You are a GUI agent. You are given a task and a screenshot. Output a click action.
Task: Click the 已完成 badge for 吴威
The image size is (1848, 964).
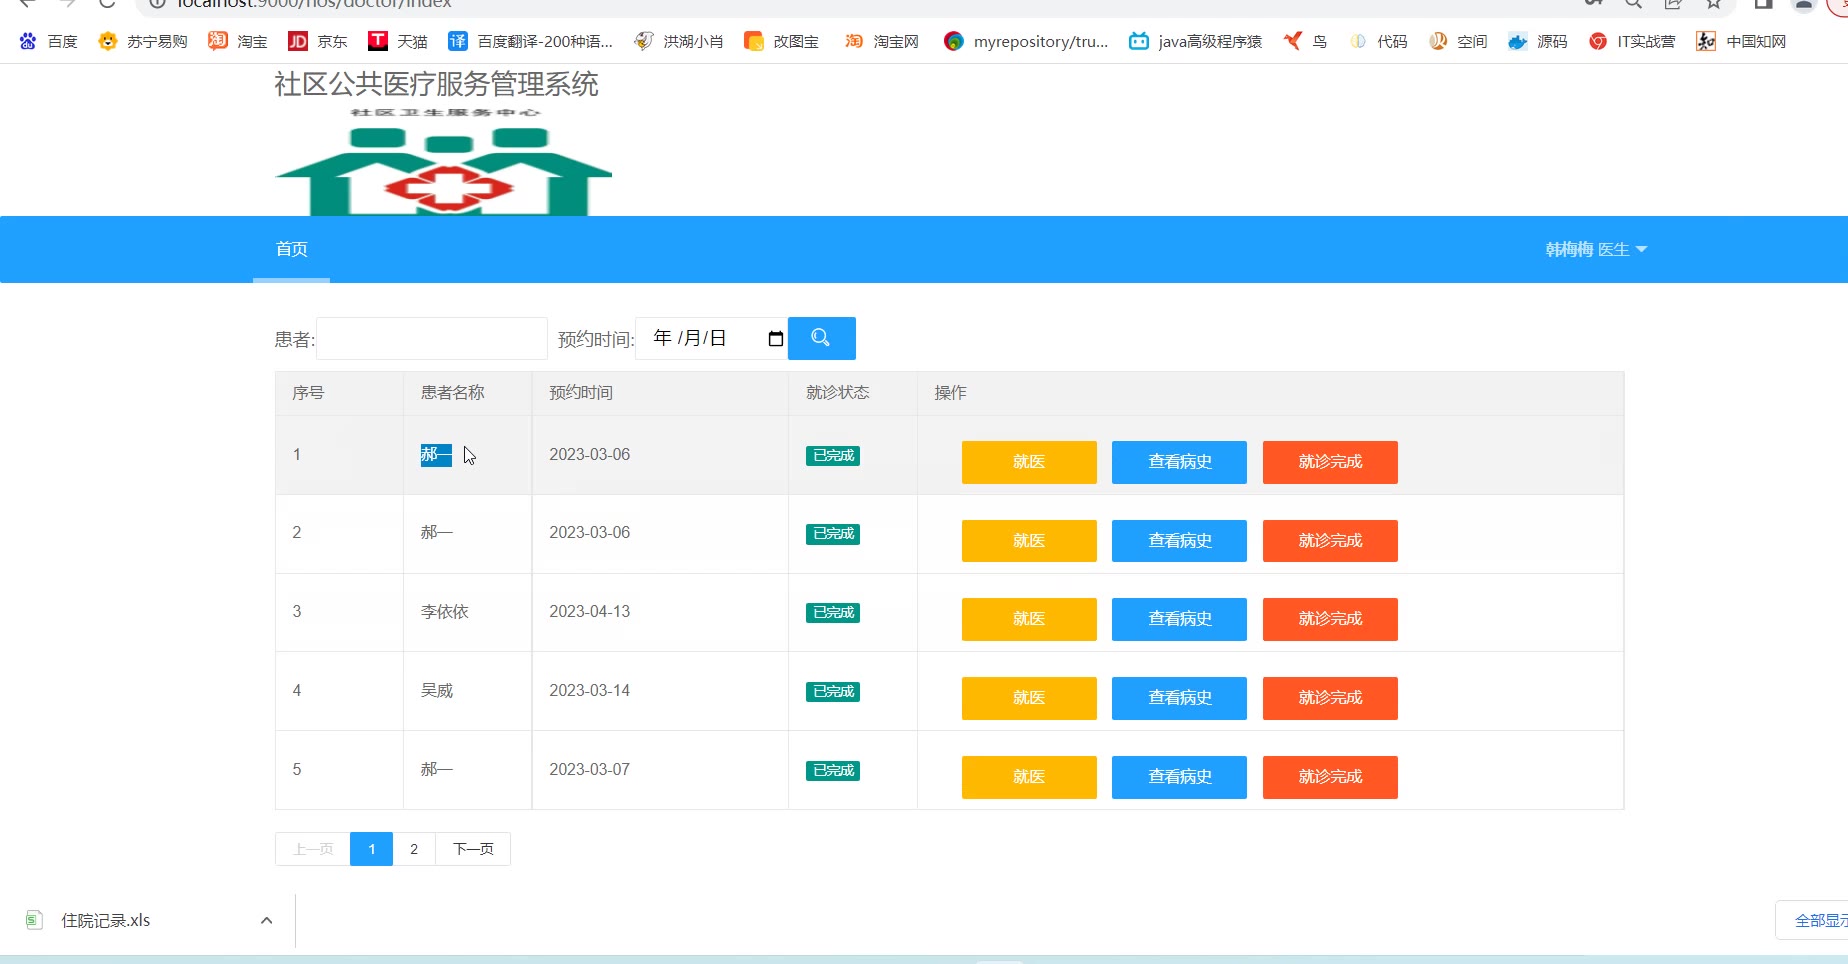coord(833,692)
